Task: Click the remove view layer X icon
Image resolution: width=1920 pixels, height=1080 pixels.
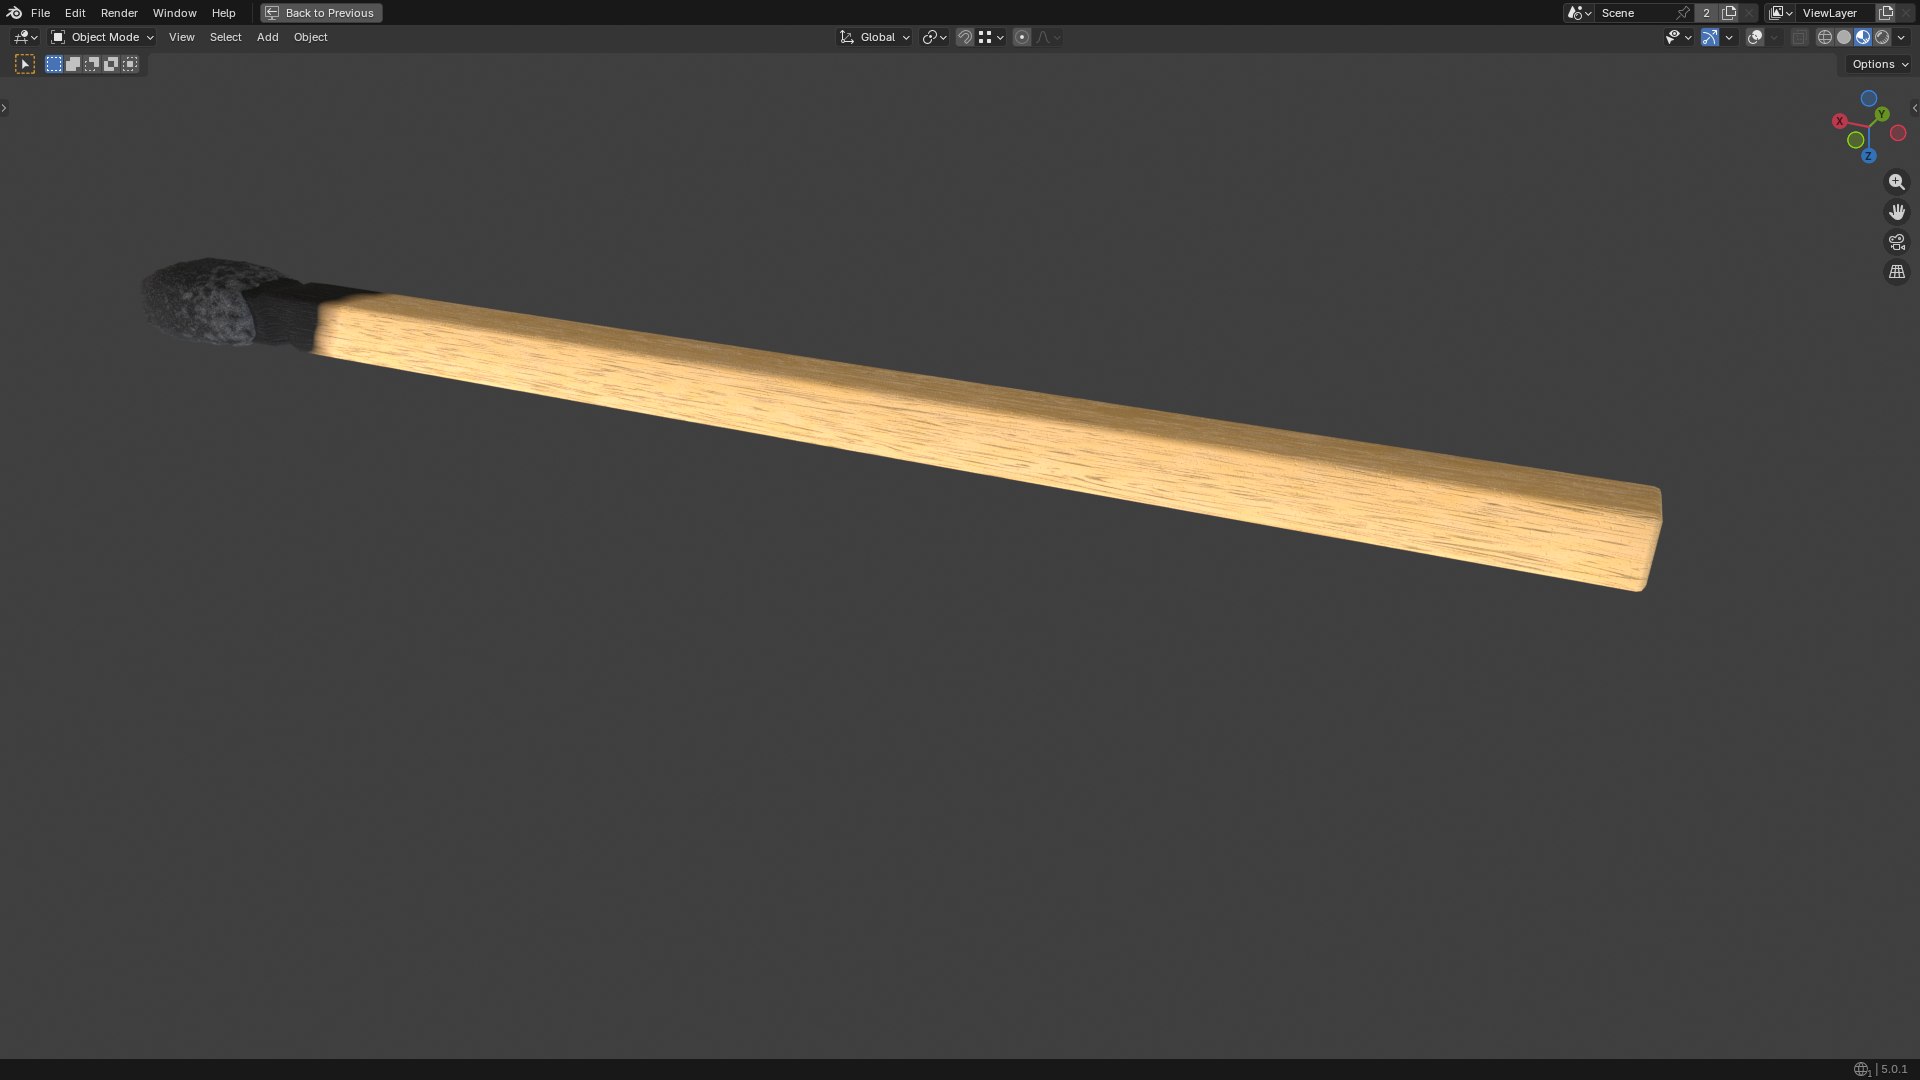Action: [1906, 13]
